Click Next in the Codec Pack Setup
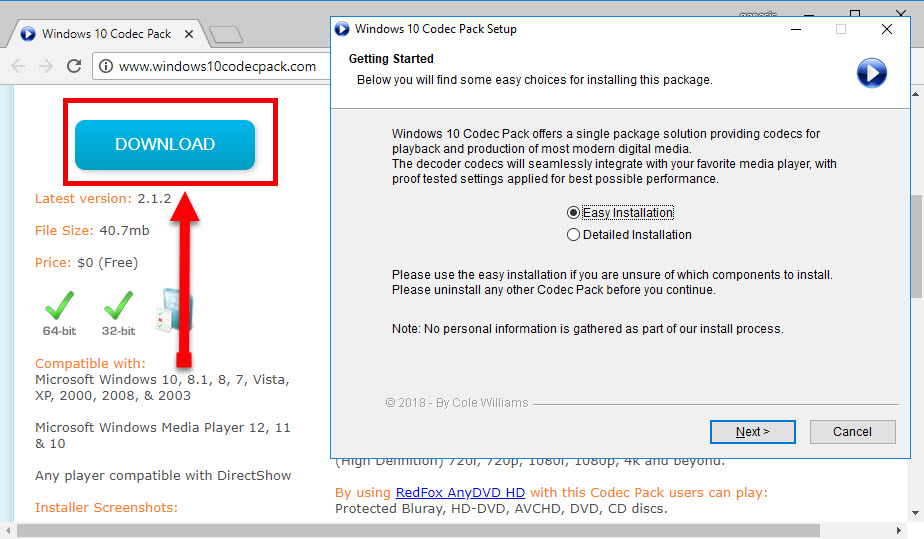Viewport: 924px width, 539px height. tap(753, 432)
